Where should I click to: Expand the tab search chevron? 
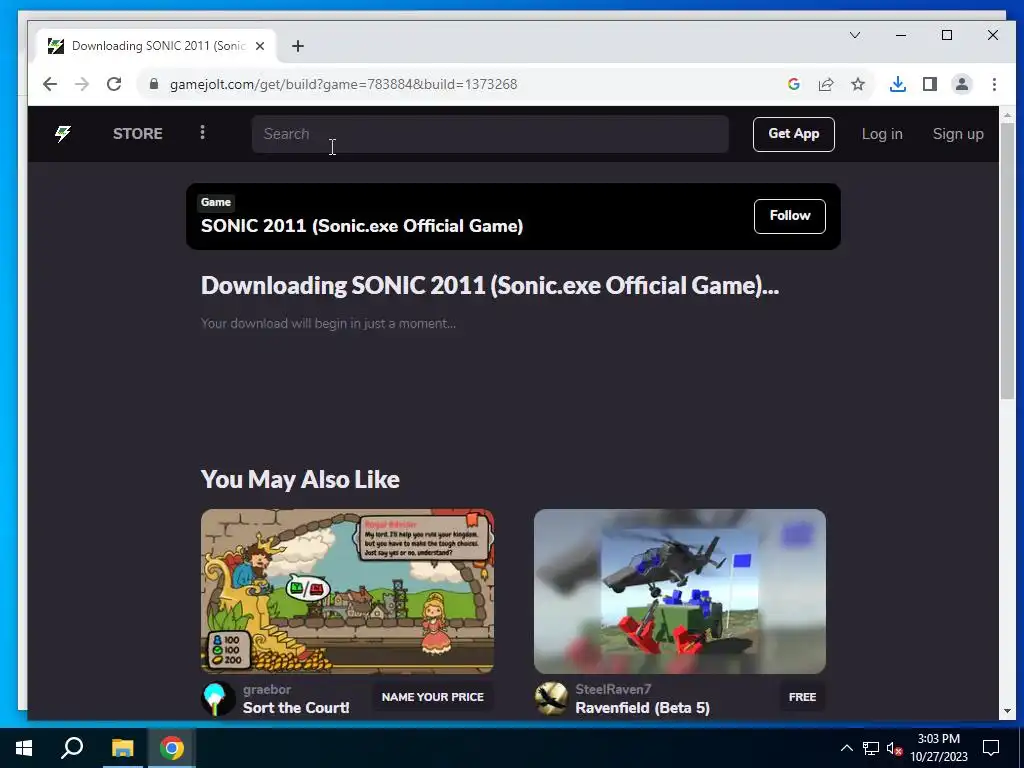pyautogui.click(x=855, y=35)
